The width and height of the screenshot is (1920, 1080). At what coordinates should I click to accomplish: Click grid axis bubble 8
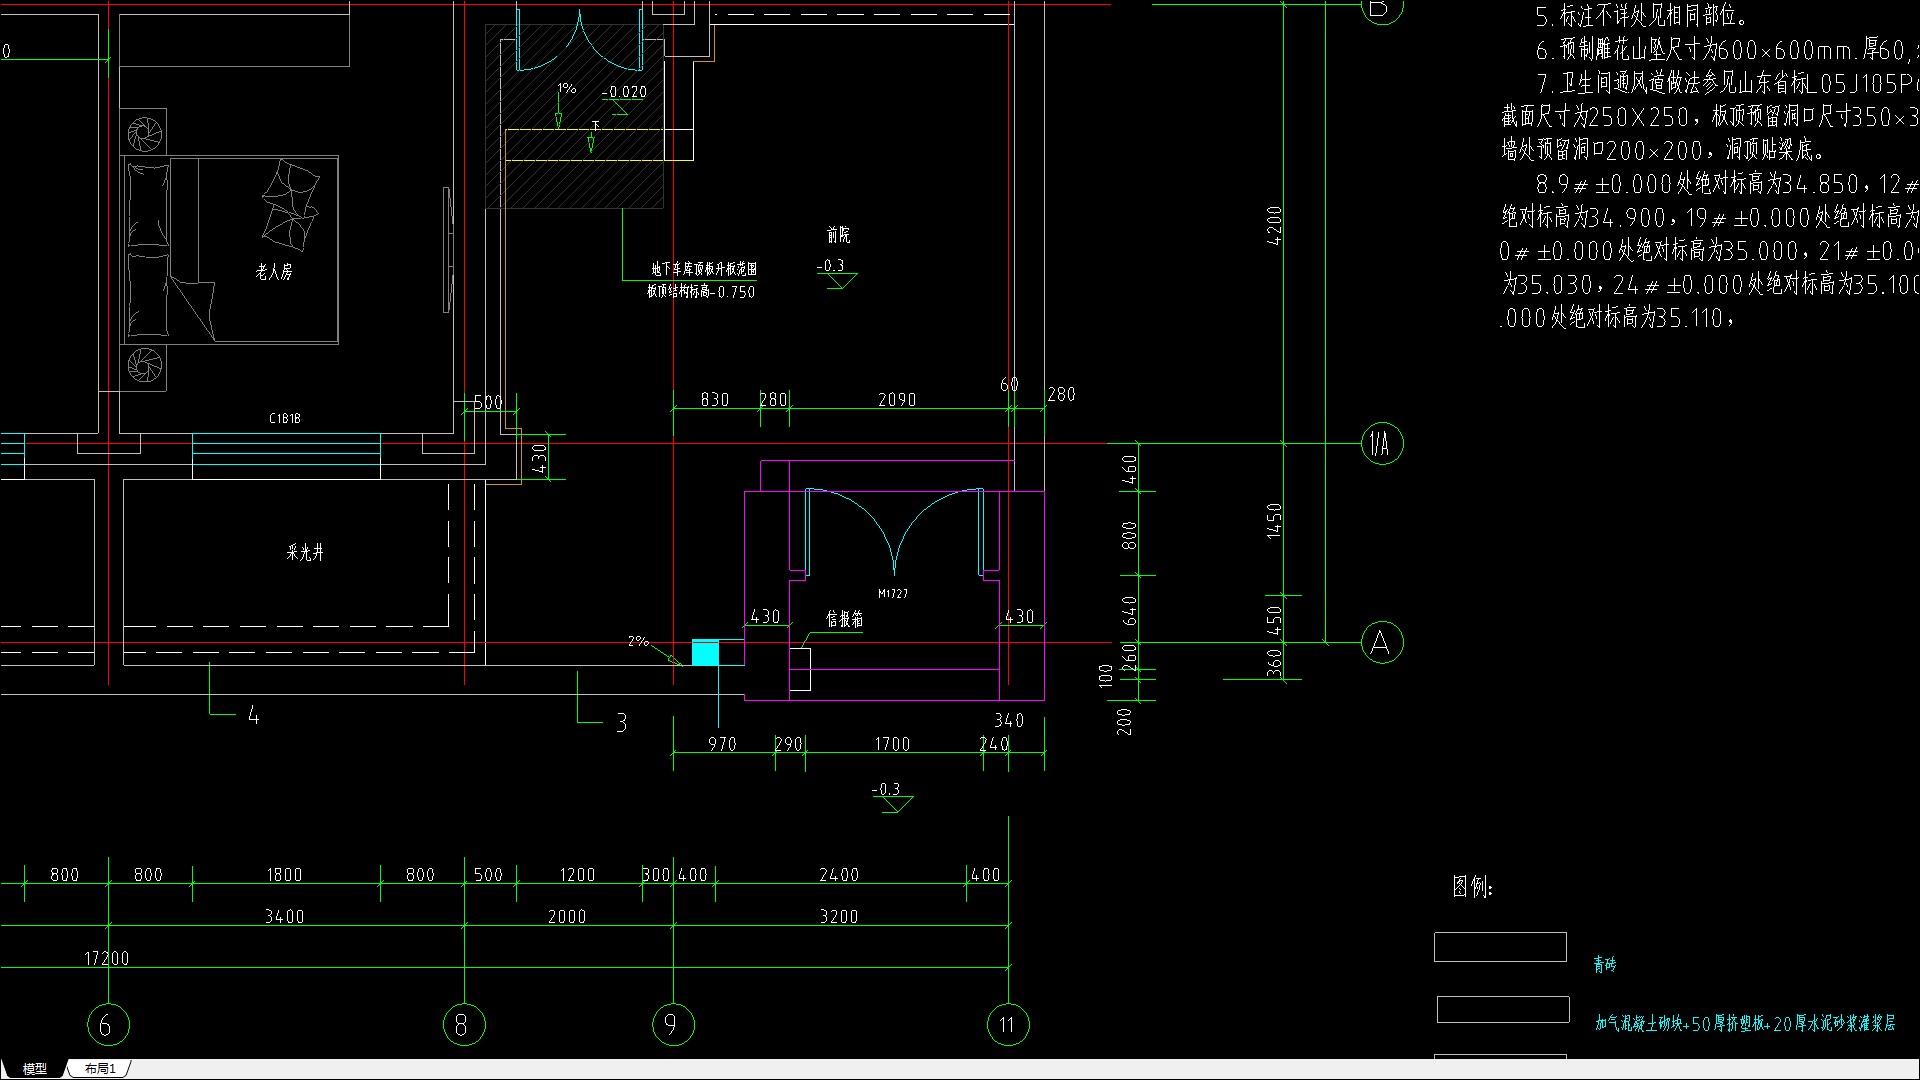(x=463, y=1024)
